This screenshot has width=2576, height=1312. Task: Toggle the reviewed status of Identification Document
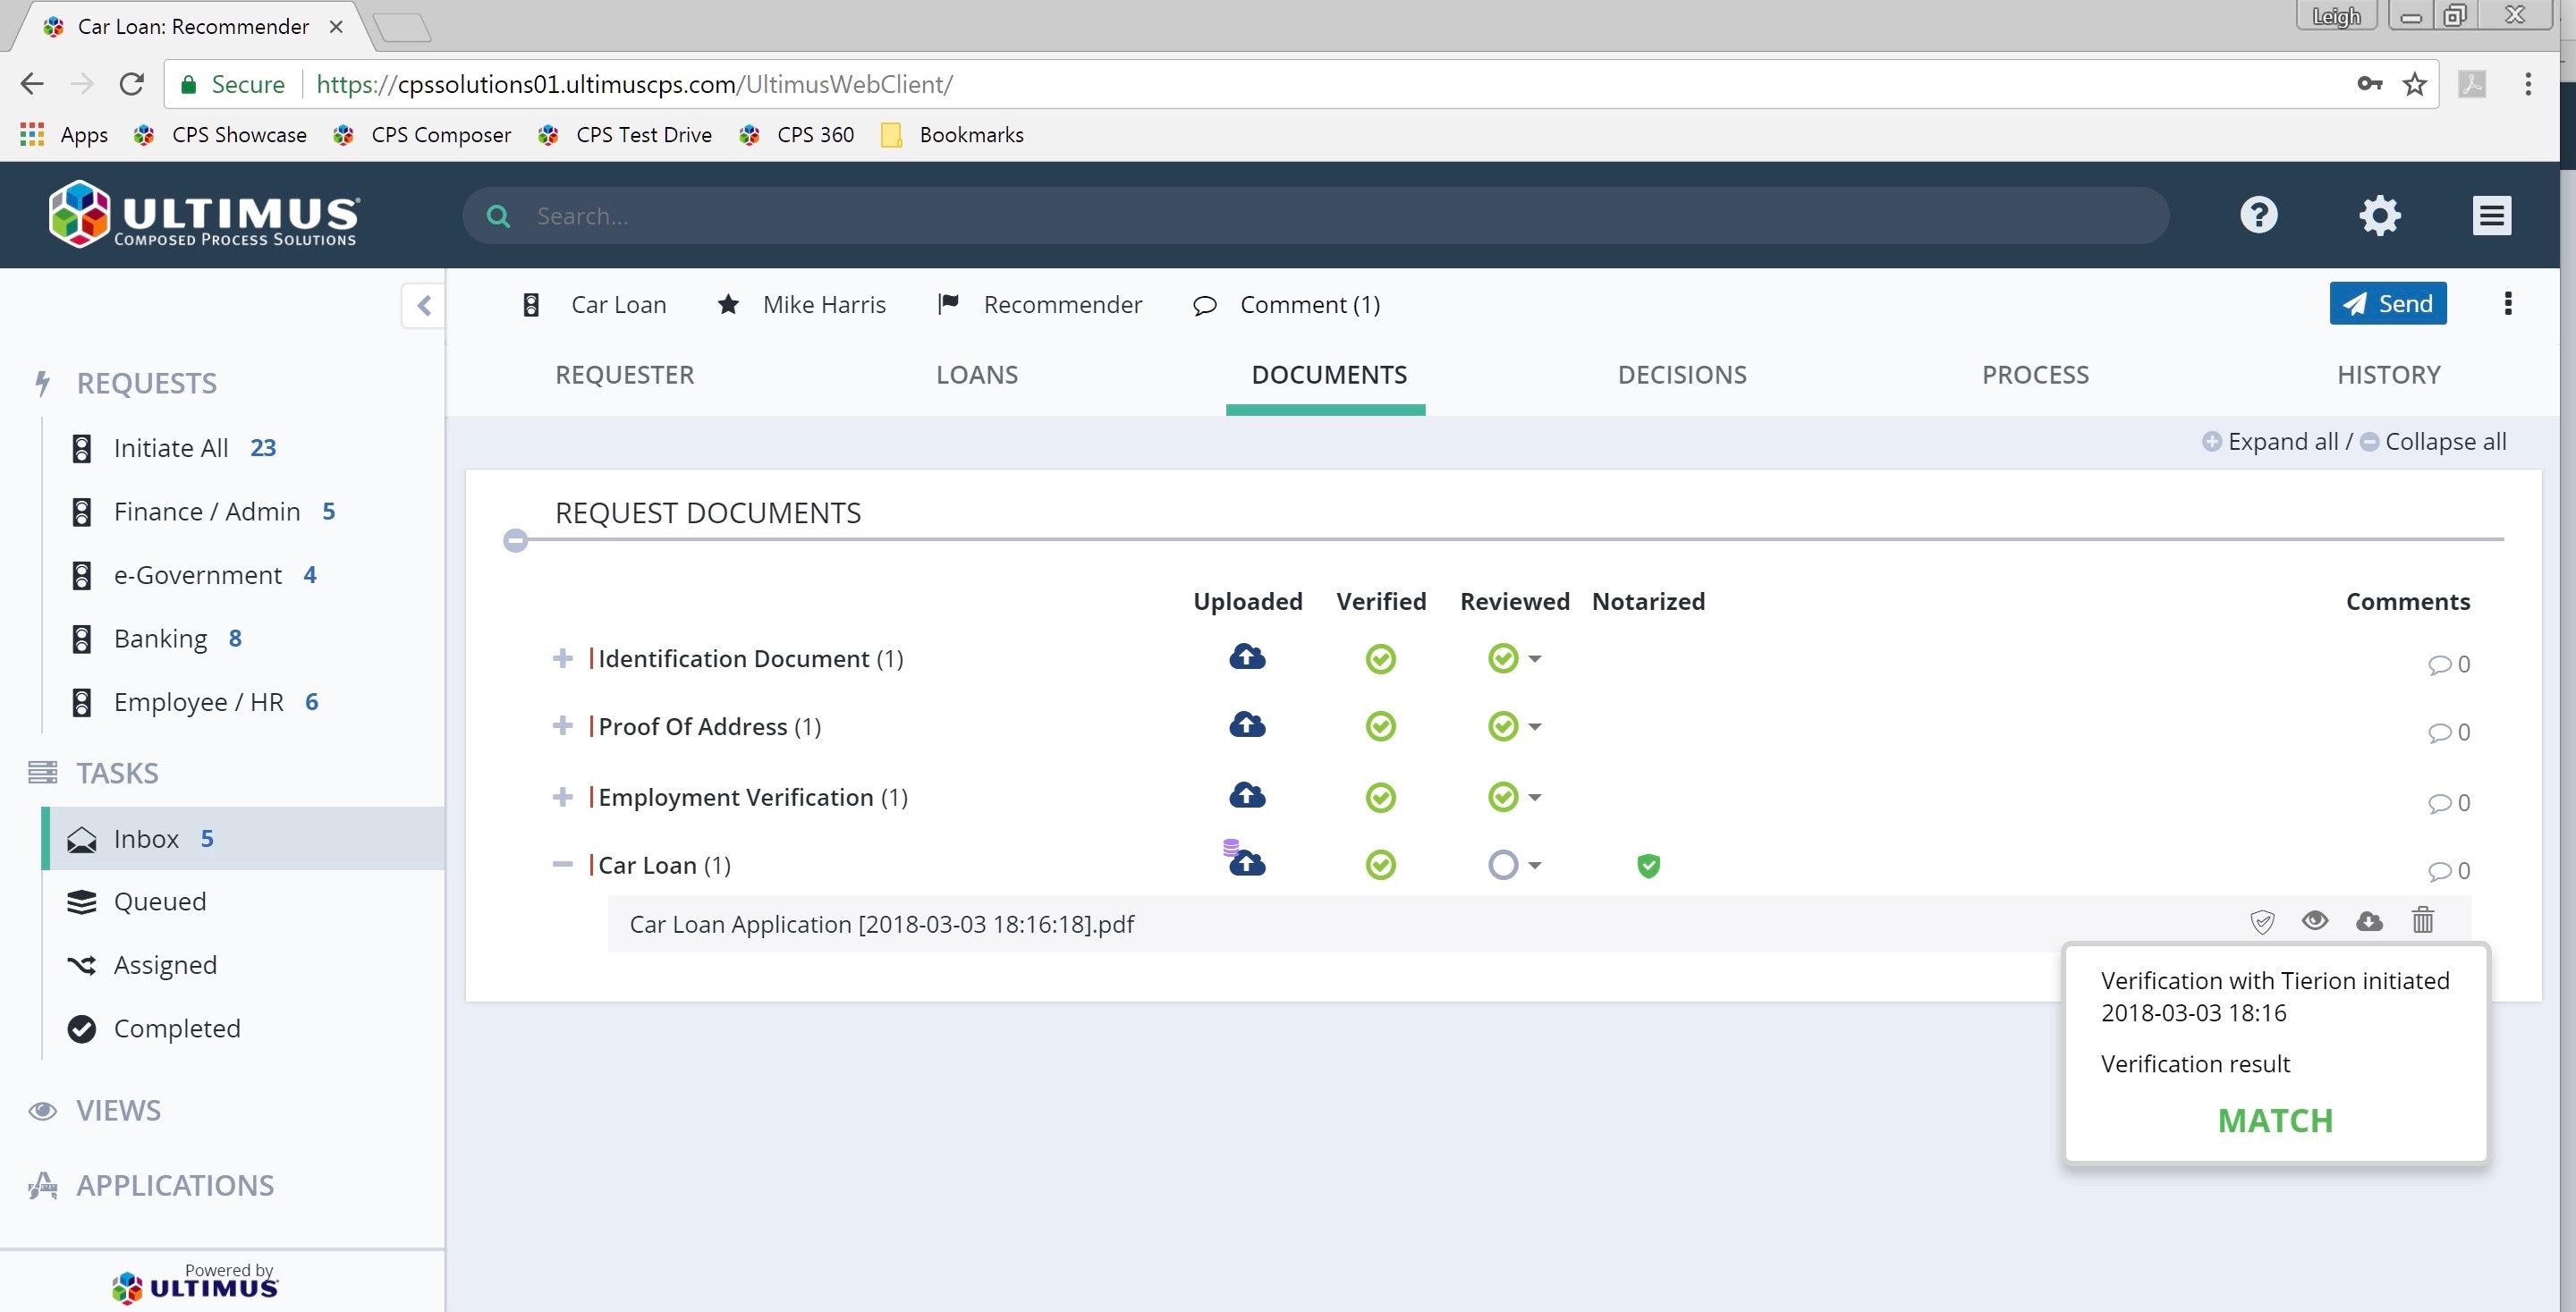pos(1502,658)
